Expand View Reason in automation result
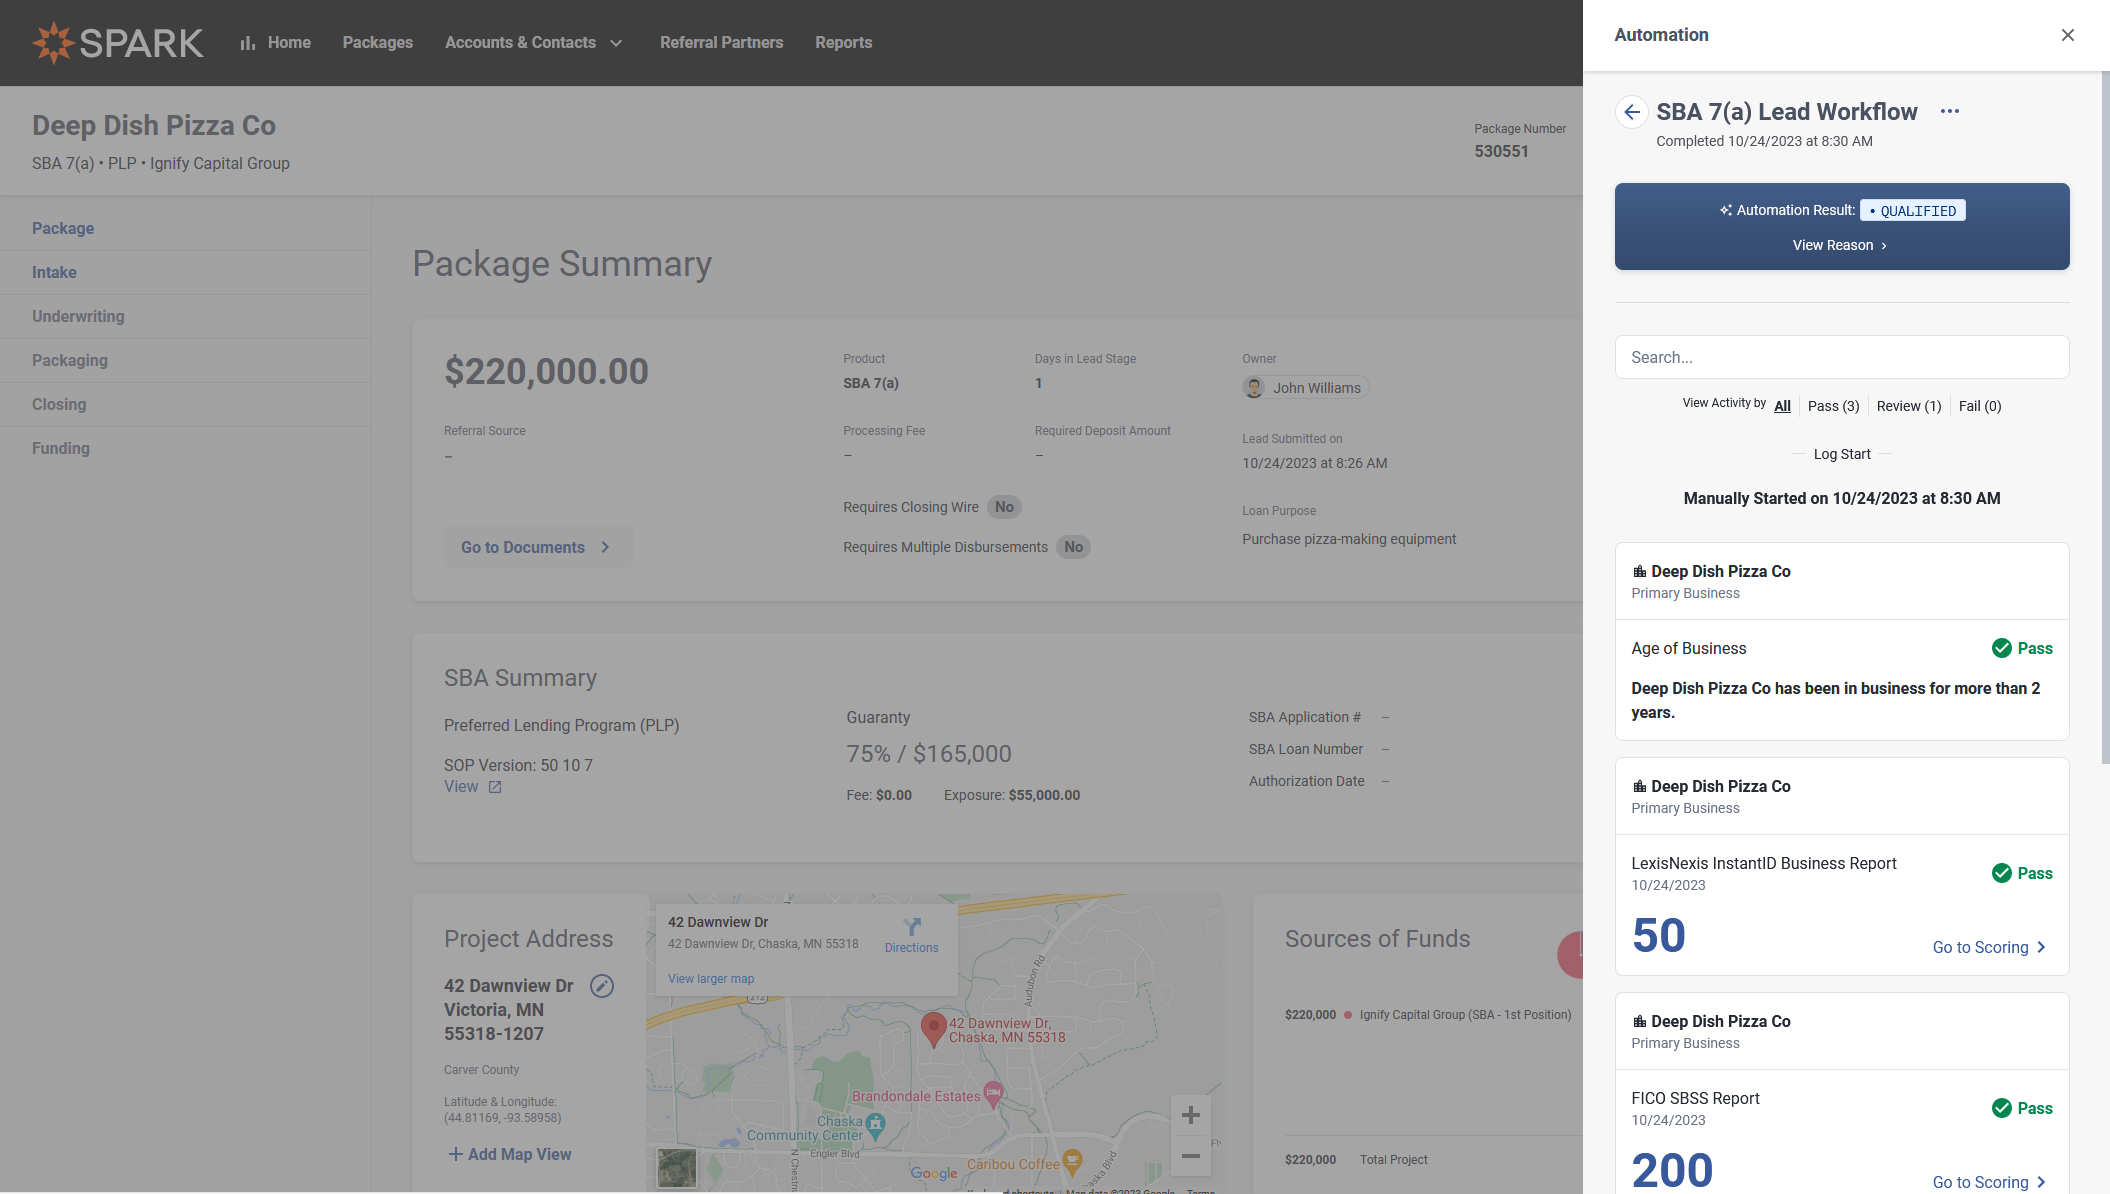Image resolution: width=2110 pixels, height=1194 pixels. (x=1841, y=245)
